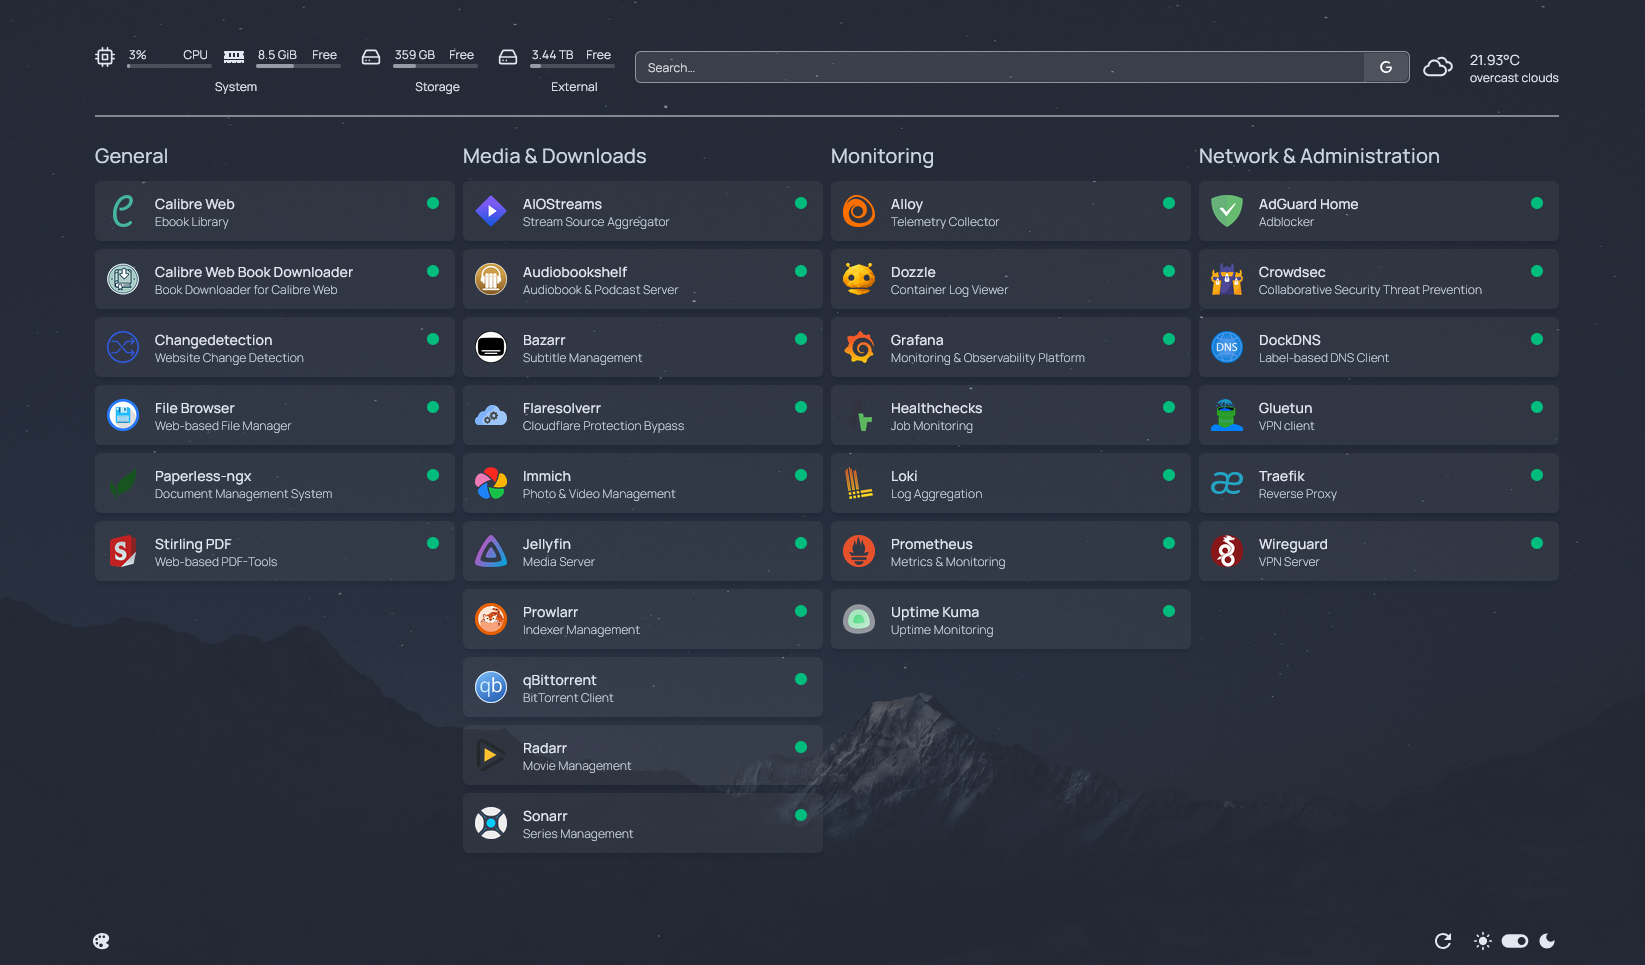Click the Sonarr icon
Viewport: 1645px width, 965px height.
coord(491,823)
